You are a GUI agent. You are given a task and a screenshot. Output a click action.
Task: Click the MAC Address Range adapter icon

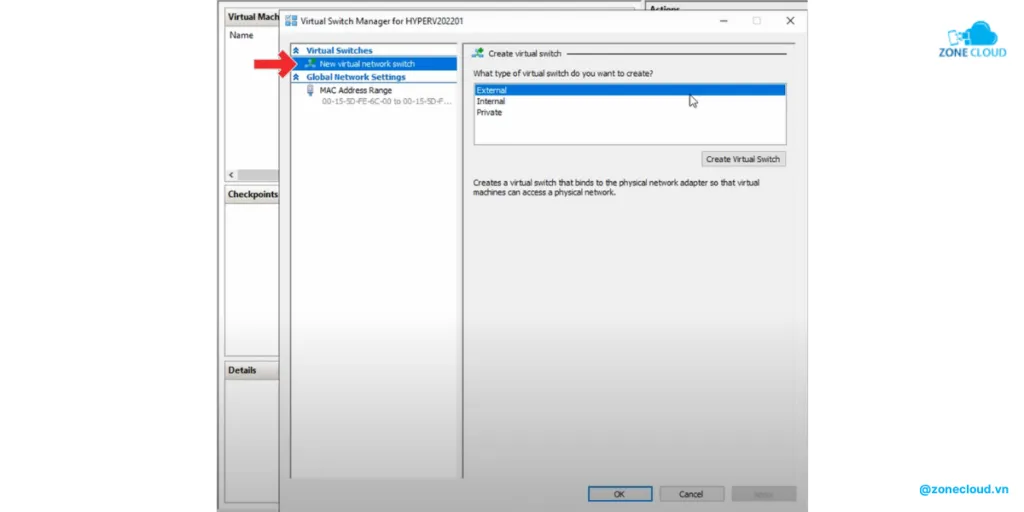click(310, 90)
